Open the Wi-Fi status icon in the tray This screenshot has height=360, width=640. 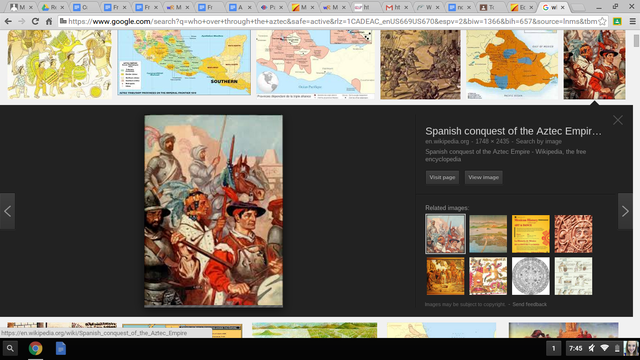pyautogui.click(x=604, y=348)
